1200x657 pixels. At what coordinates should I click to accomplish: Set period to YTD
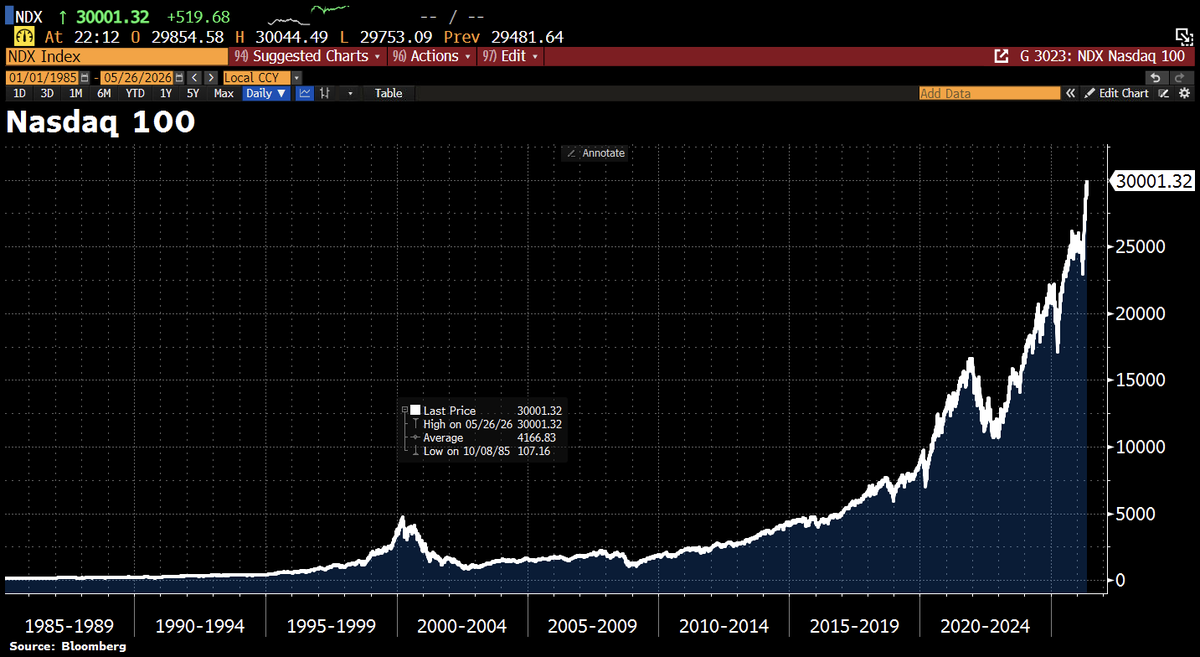coord(135,93)
